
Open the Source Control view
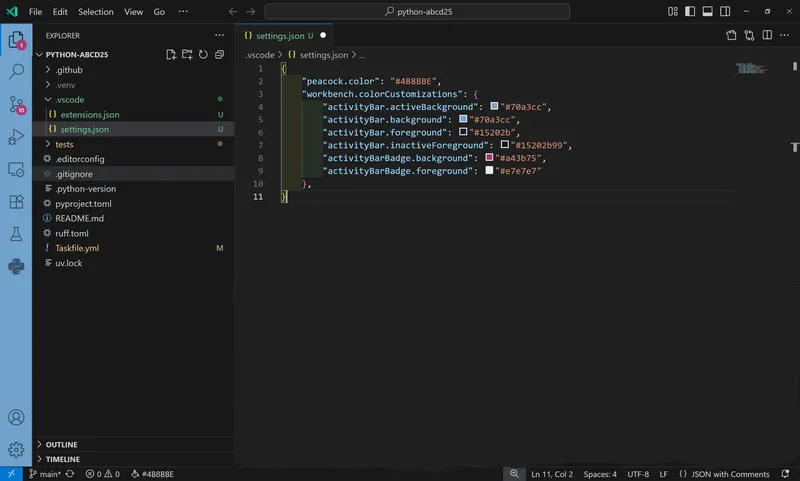16,105
